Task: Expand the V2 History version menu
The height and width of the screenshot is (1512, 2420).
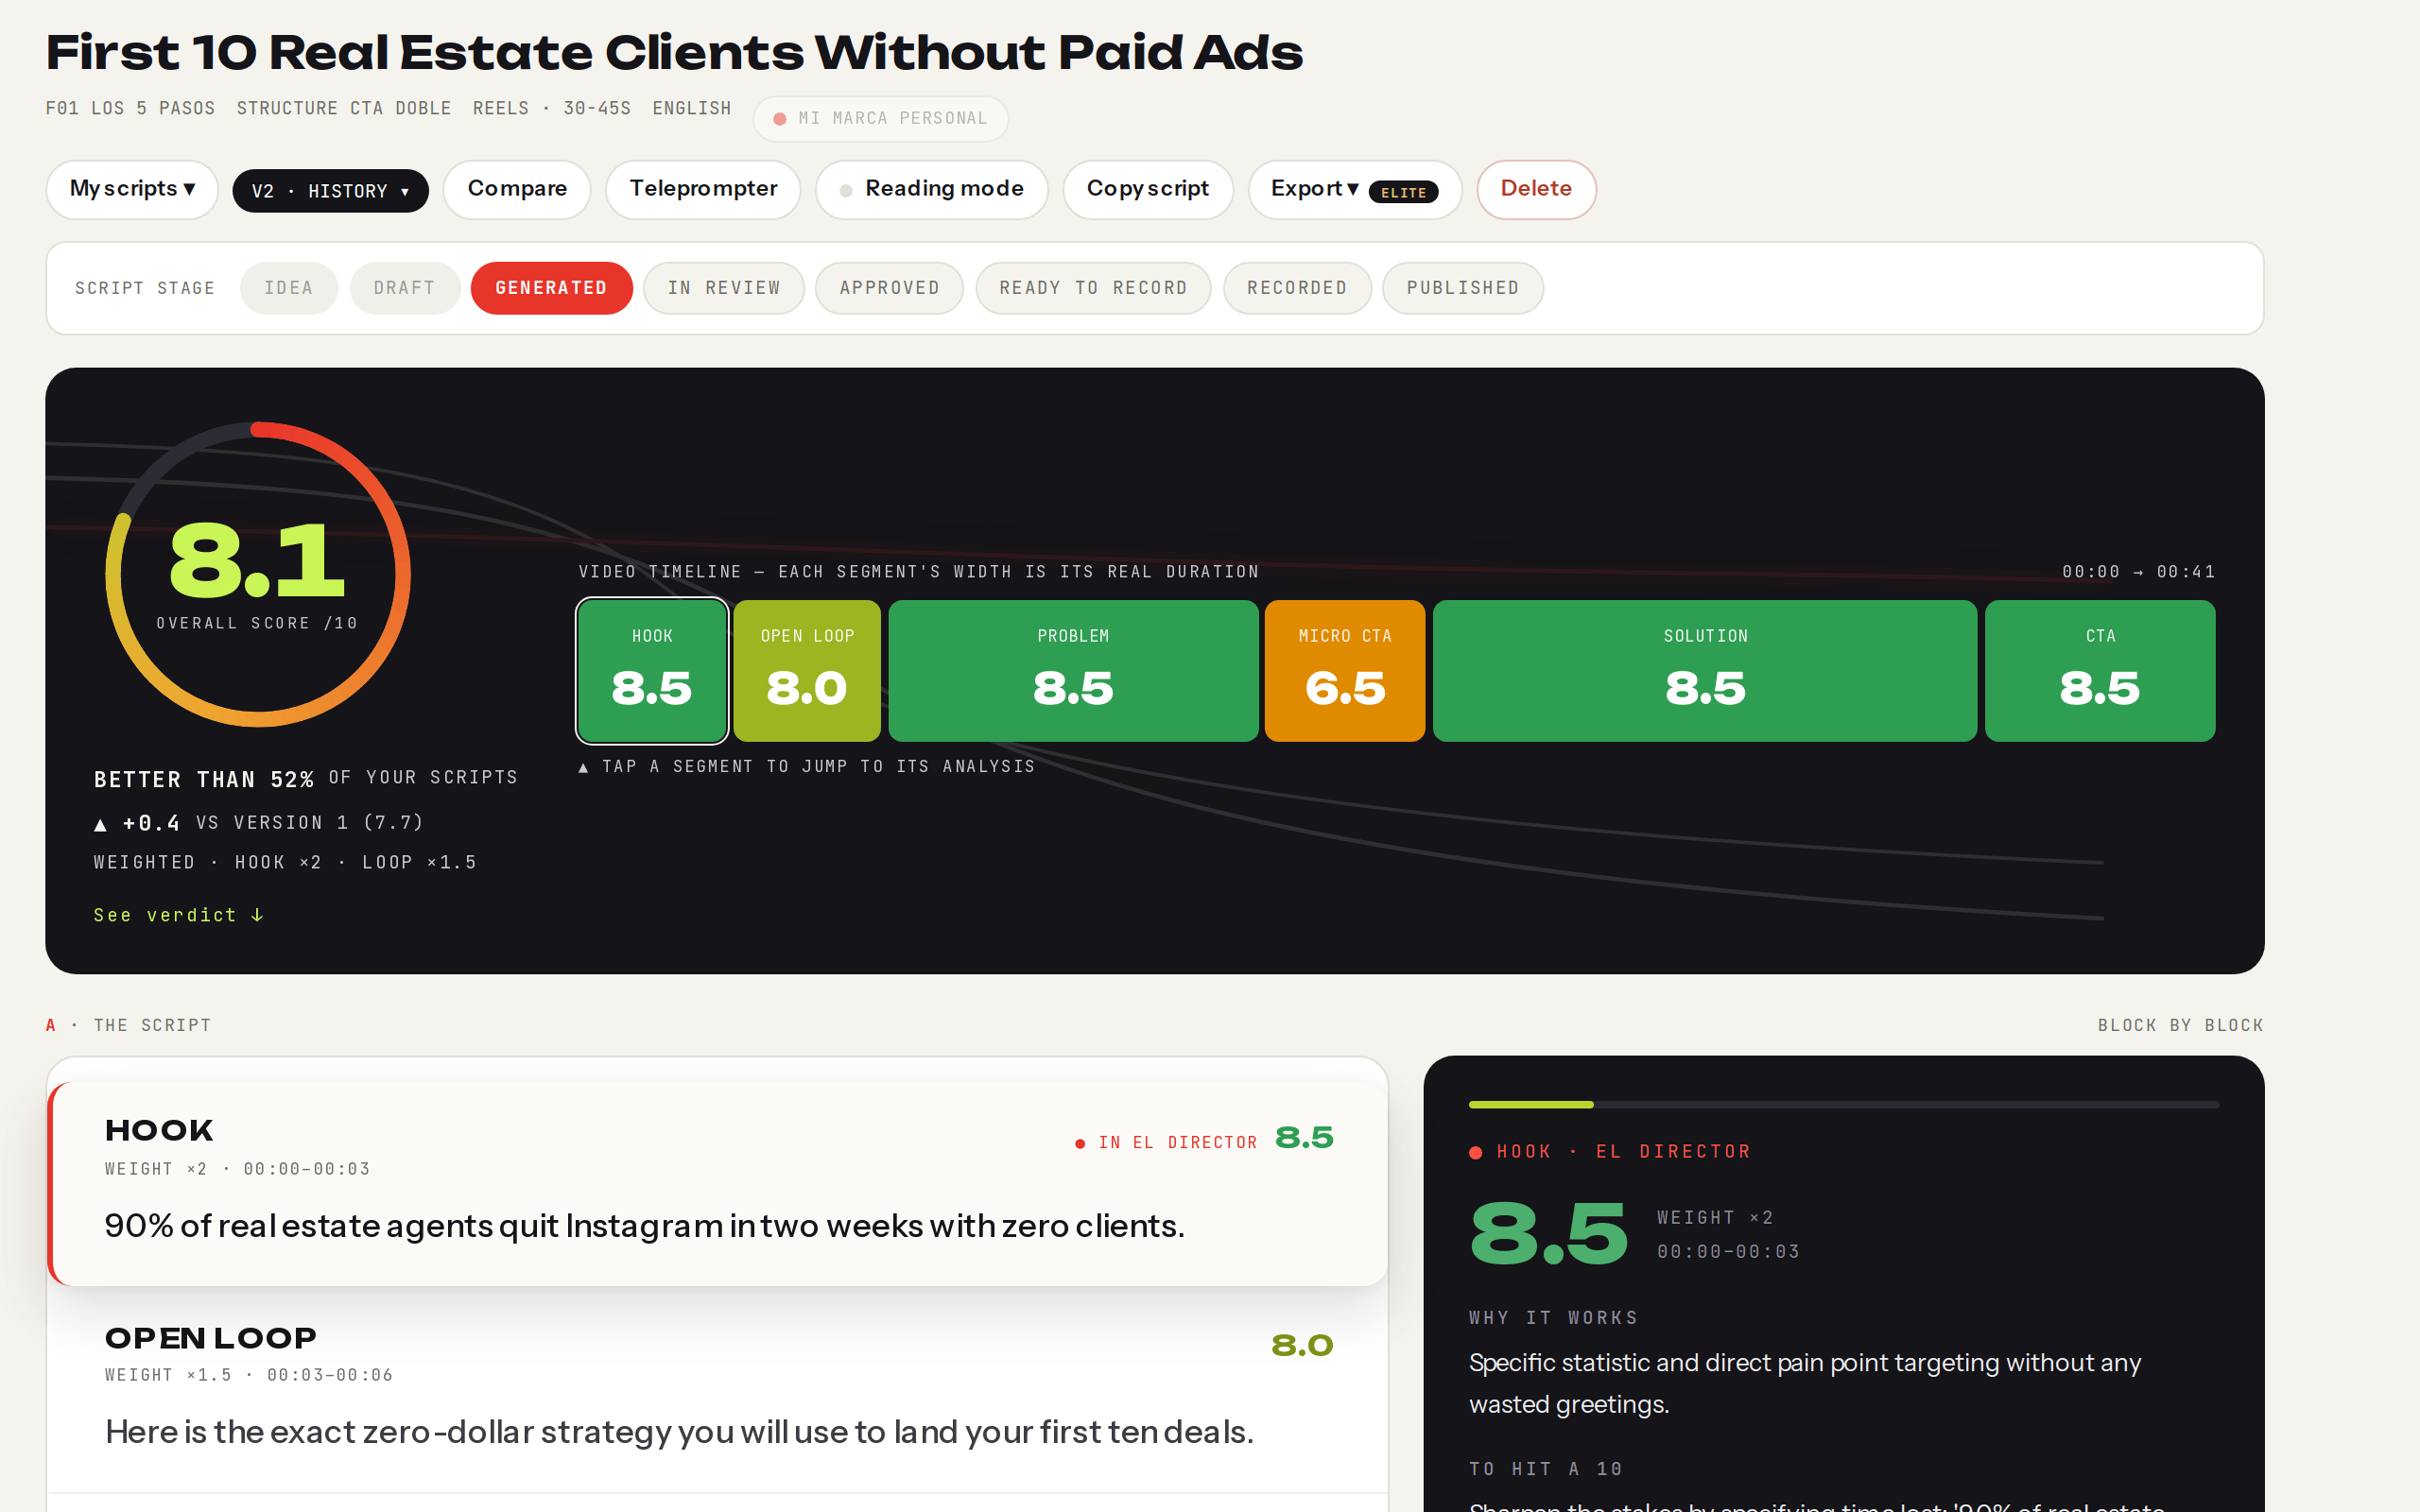Action: [330, 190]
